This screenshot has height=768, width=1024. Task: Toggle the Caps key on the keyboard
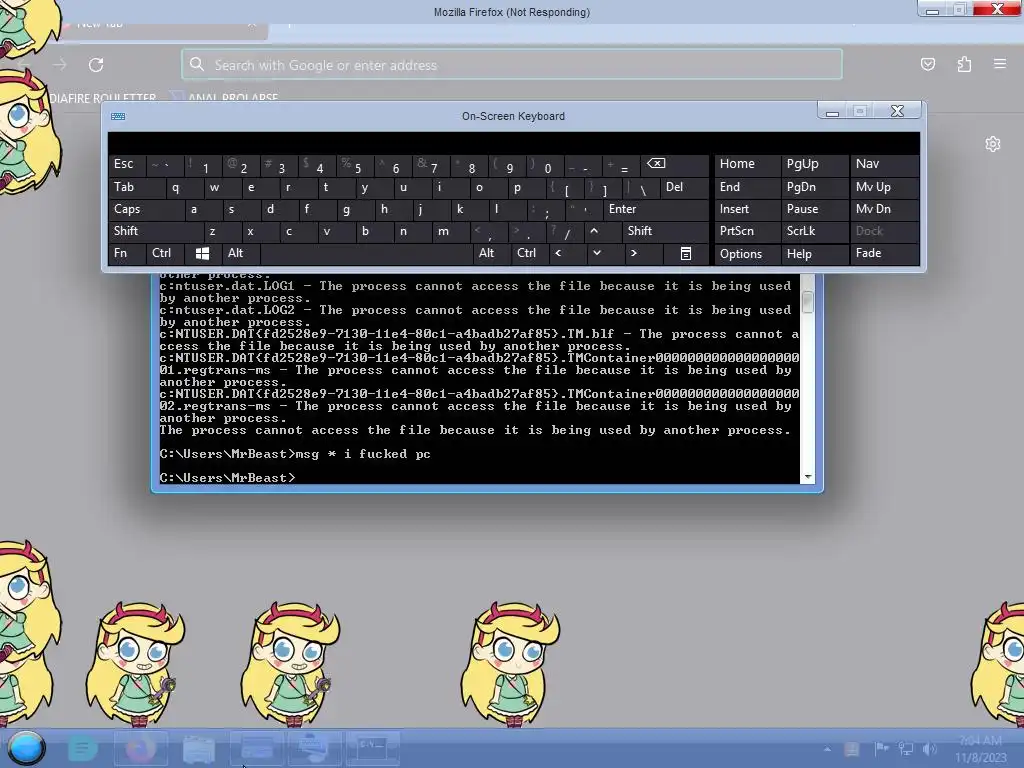tap(146, 209)
